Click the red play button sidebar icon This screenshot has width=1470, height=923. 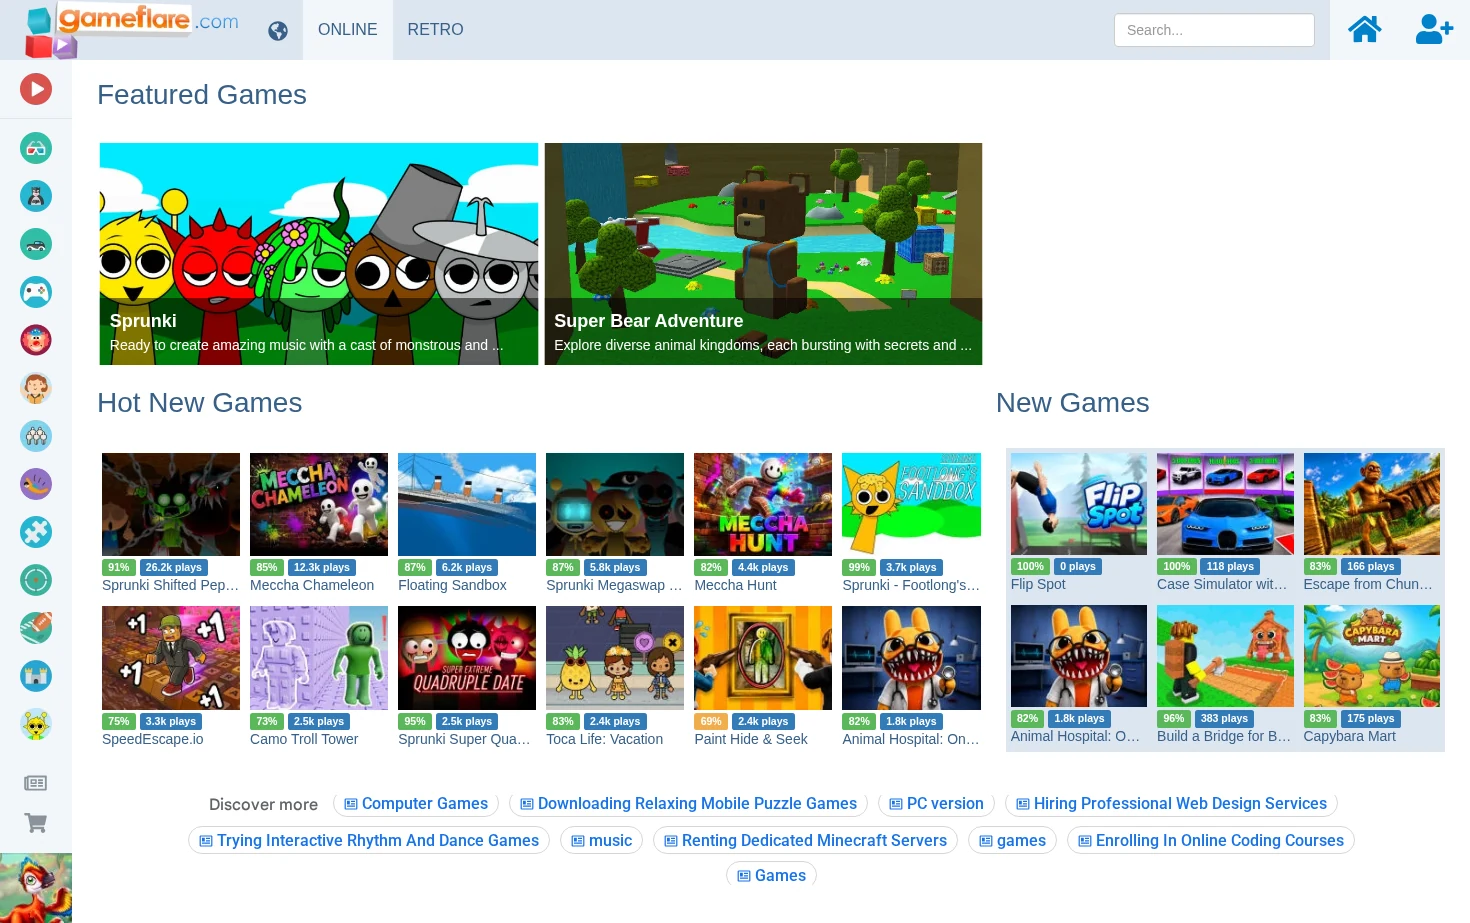[x=36, y=89]
